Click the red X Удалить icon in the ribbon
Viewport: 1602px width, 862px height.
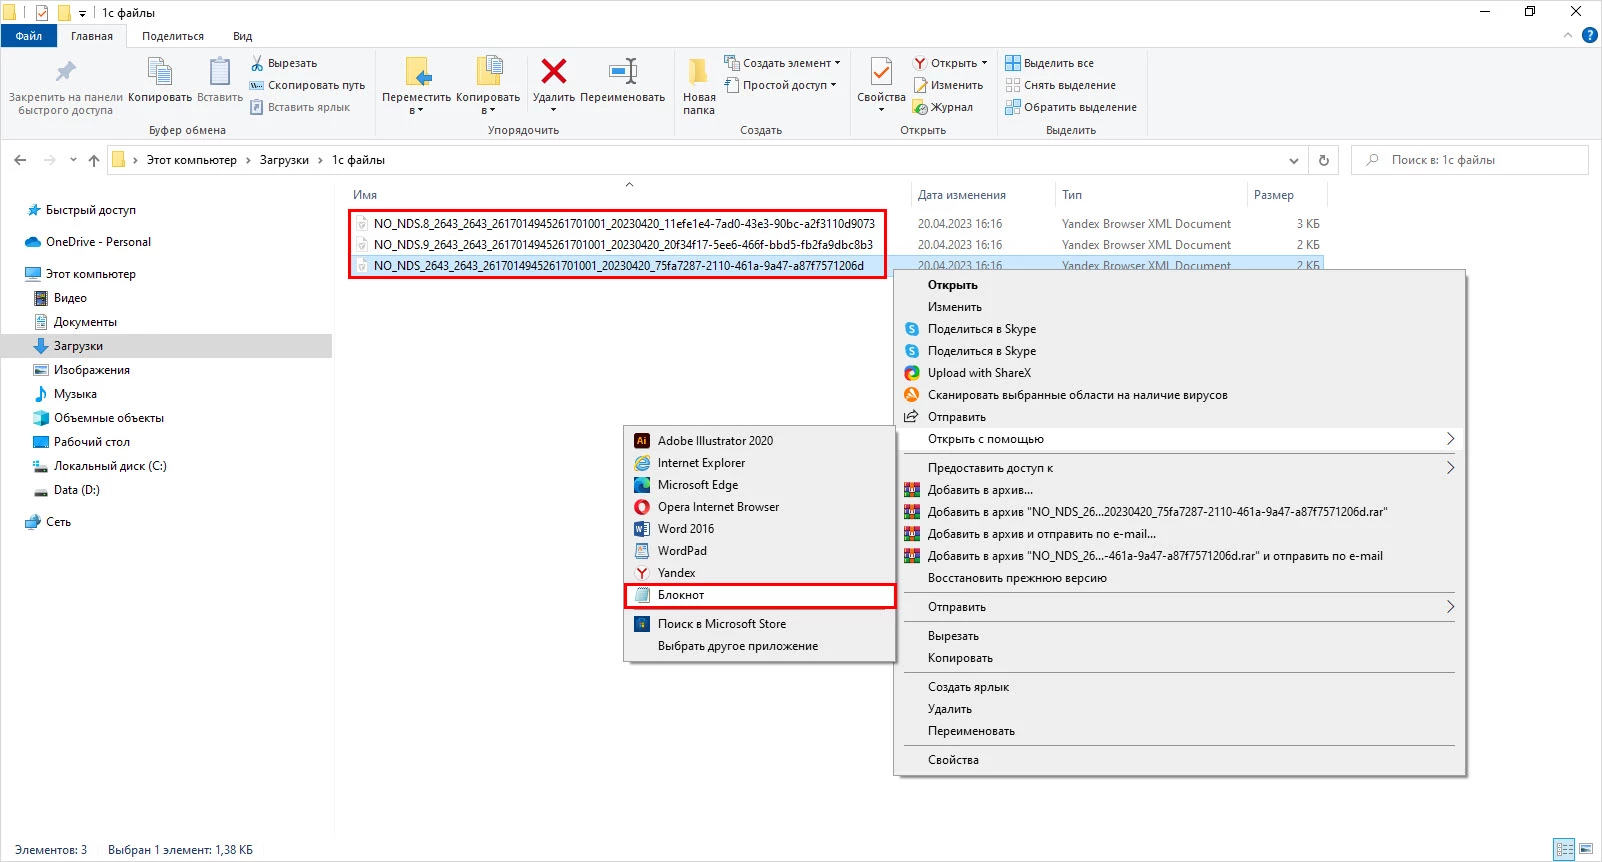554,71
